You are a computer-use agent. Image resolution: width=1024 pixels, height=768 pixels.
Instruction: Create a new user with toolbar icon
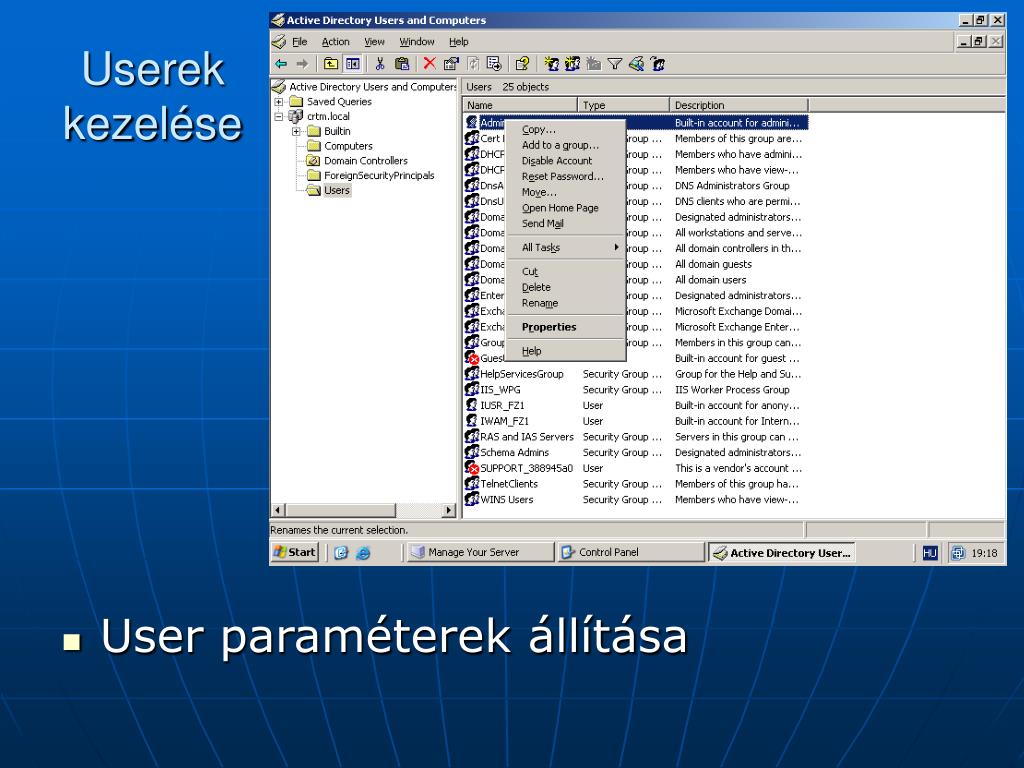click(552, 64)
